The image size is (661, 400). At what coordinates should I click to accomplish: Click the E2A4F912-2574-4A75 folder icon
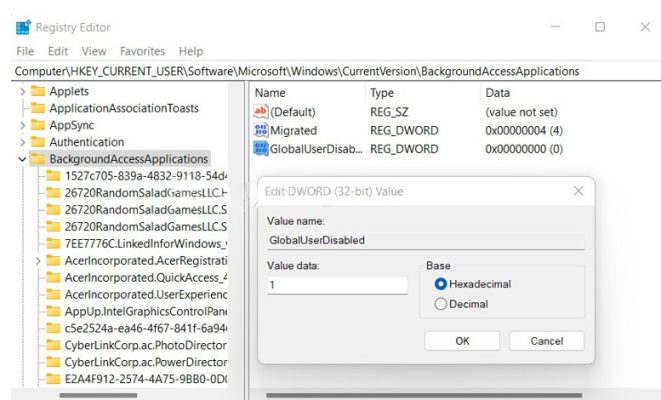tap(53, 379)
